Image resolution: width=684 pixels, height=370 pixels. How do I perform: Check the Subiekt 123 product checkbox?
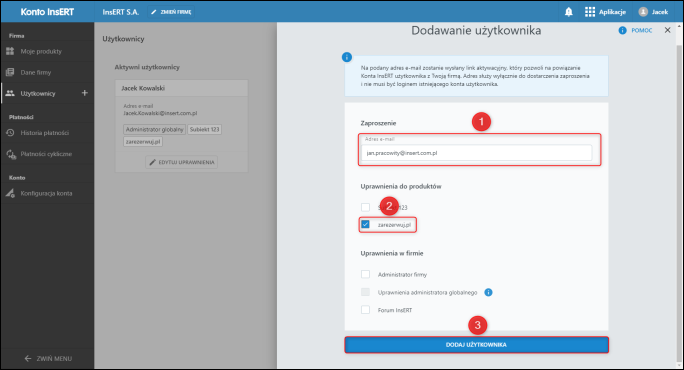366,207
